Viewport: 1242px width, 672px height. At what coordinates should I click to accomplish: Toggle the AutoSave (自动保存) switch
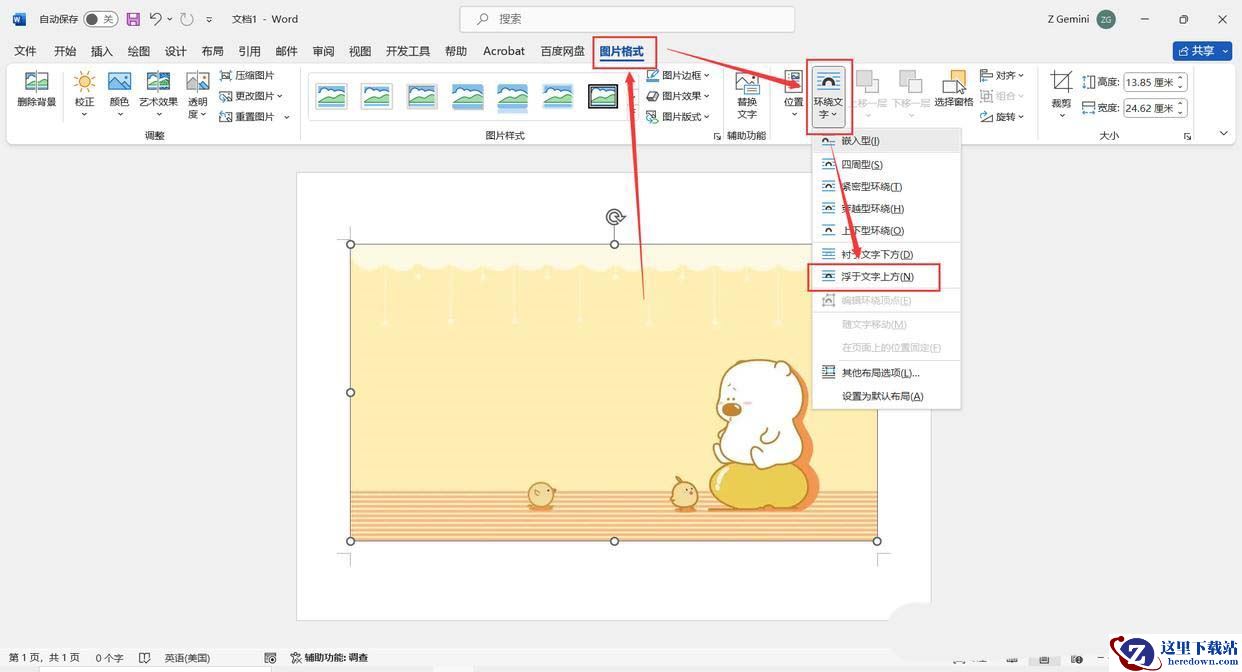pos(100,19)
